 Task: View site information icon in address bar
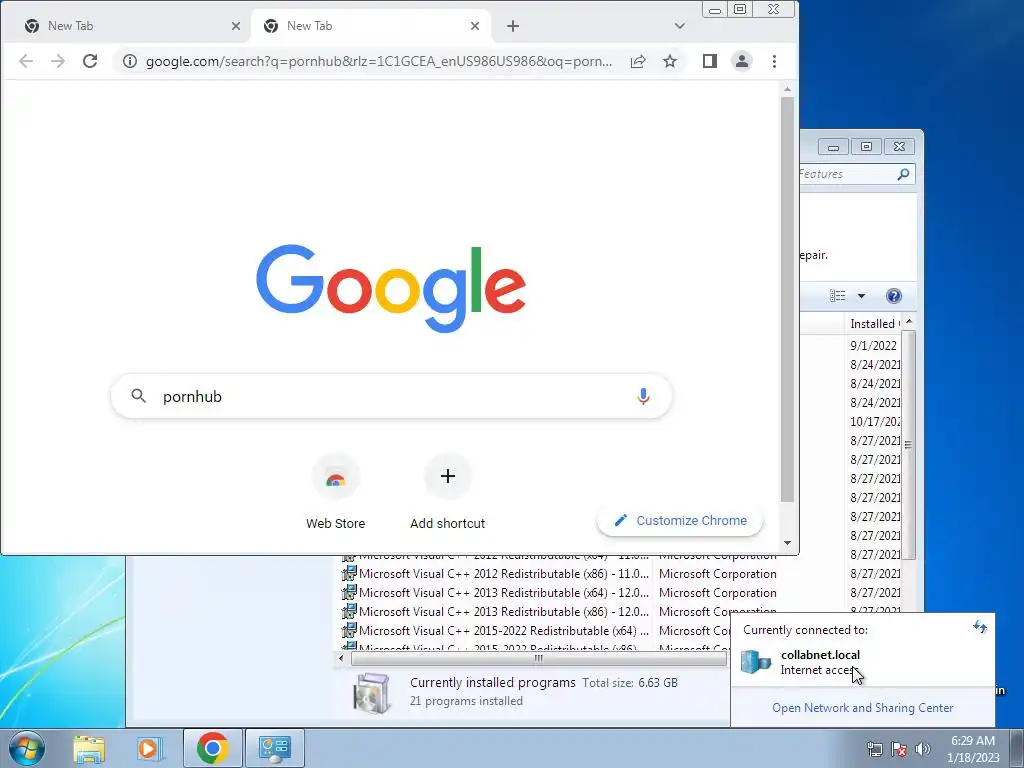[x=130, y=61]
